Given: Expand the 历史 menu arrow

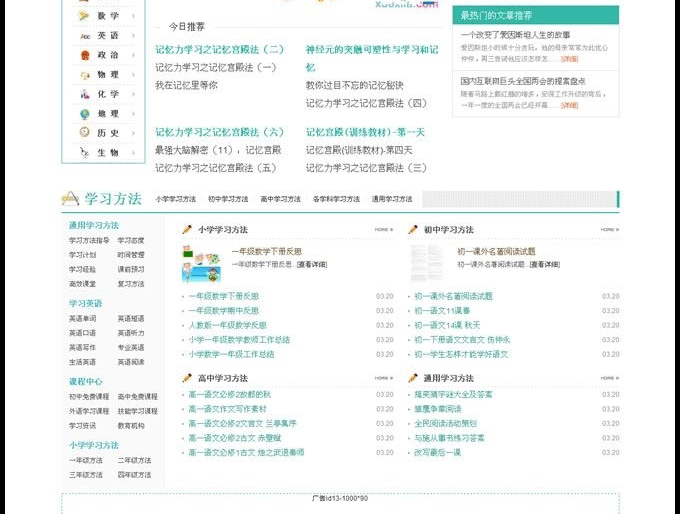Looking at the screenshot, I should click(x=133, y=133).
